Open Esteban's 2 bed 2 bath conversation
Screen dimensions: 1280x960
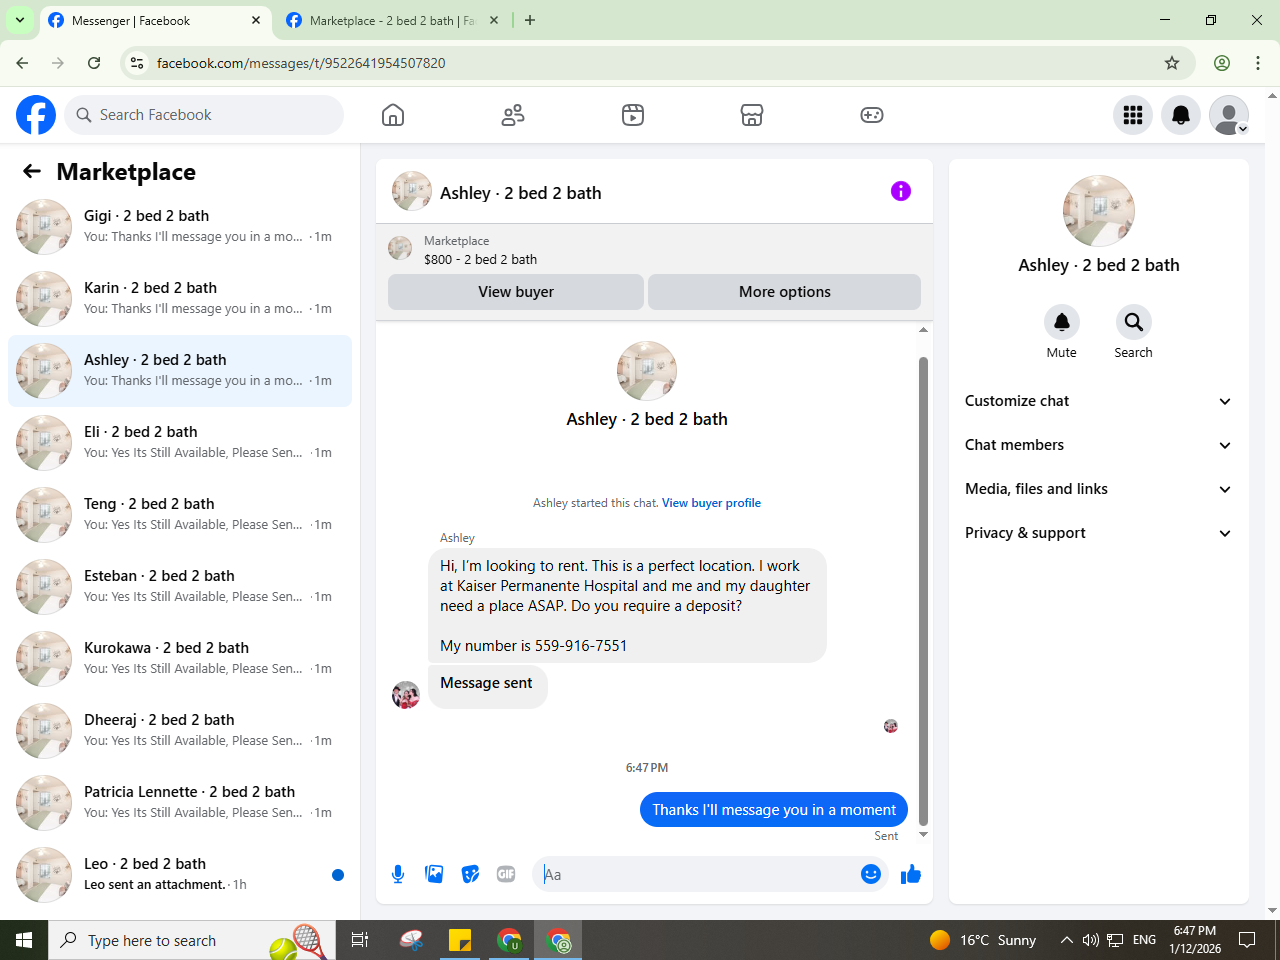(180, 587)
